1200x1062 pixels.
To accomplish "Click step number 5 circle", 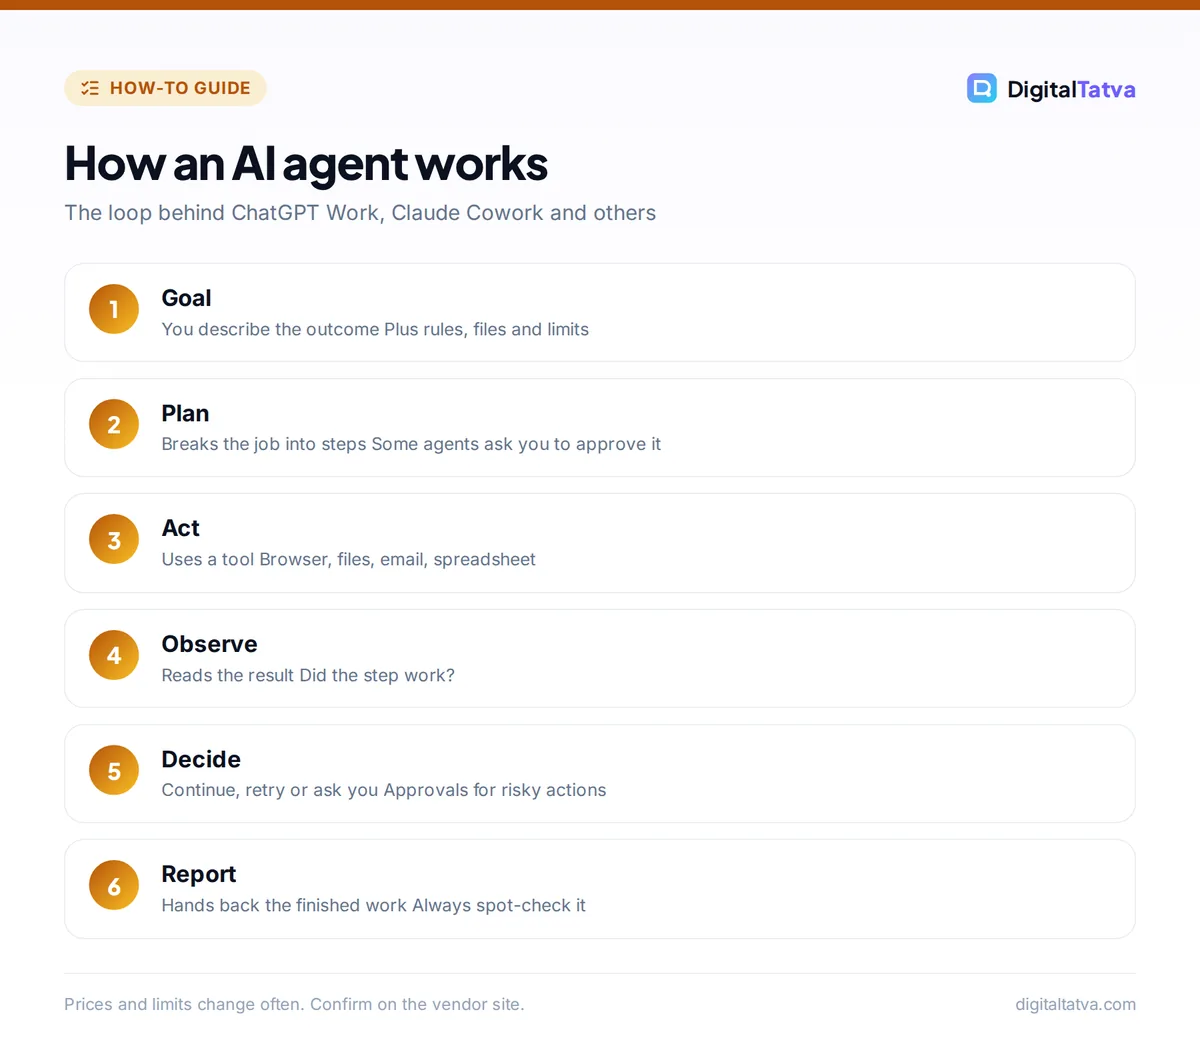I will tap(114, 770).
